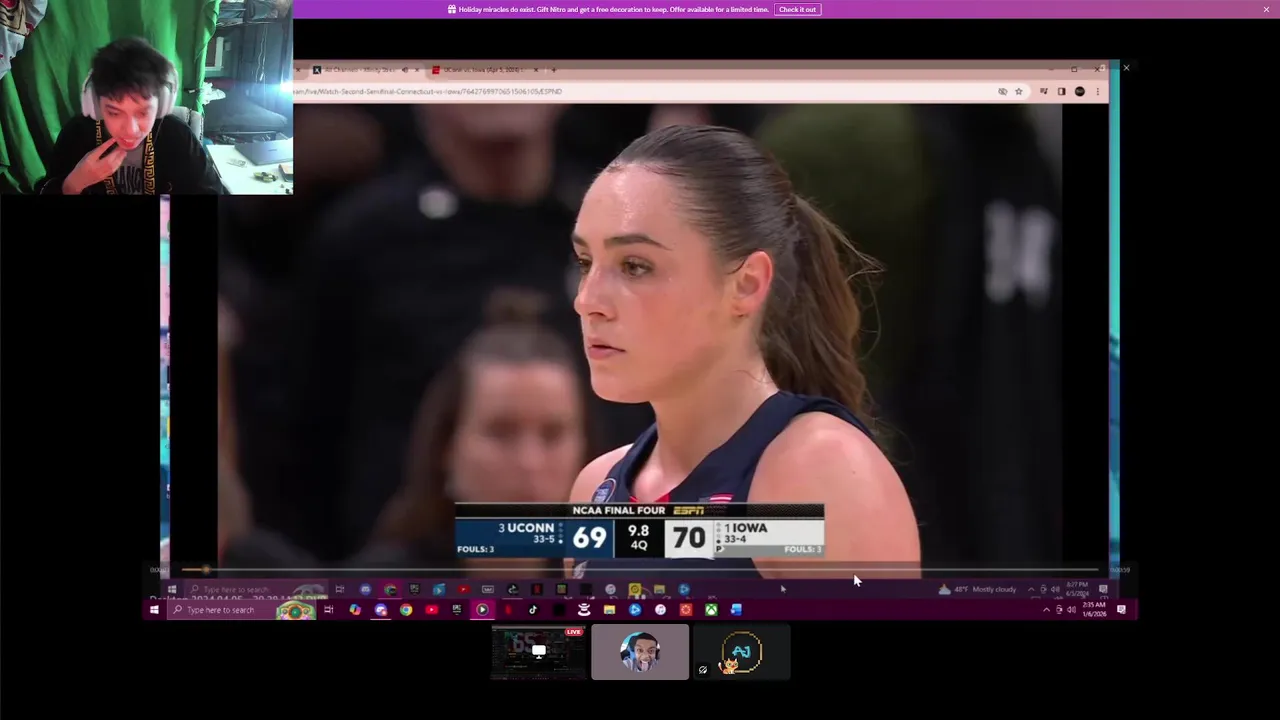Open a new browser tab
1280x720 pixels.
click(554, 70)
